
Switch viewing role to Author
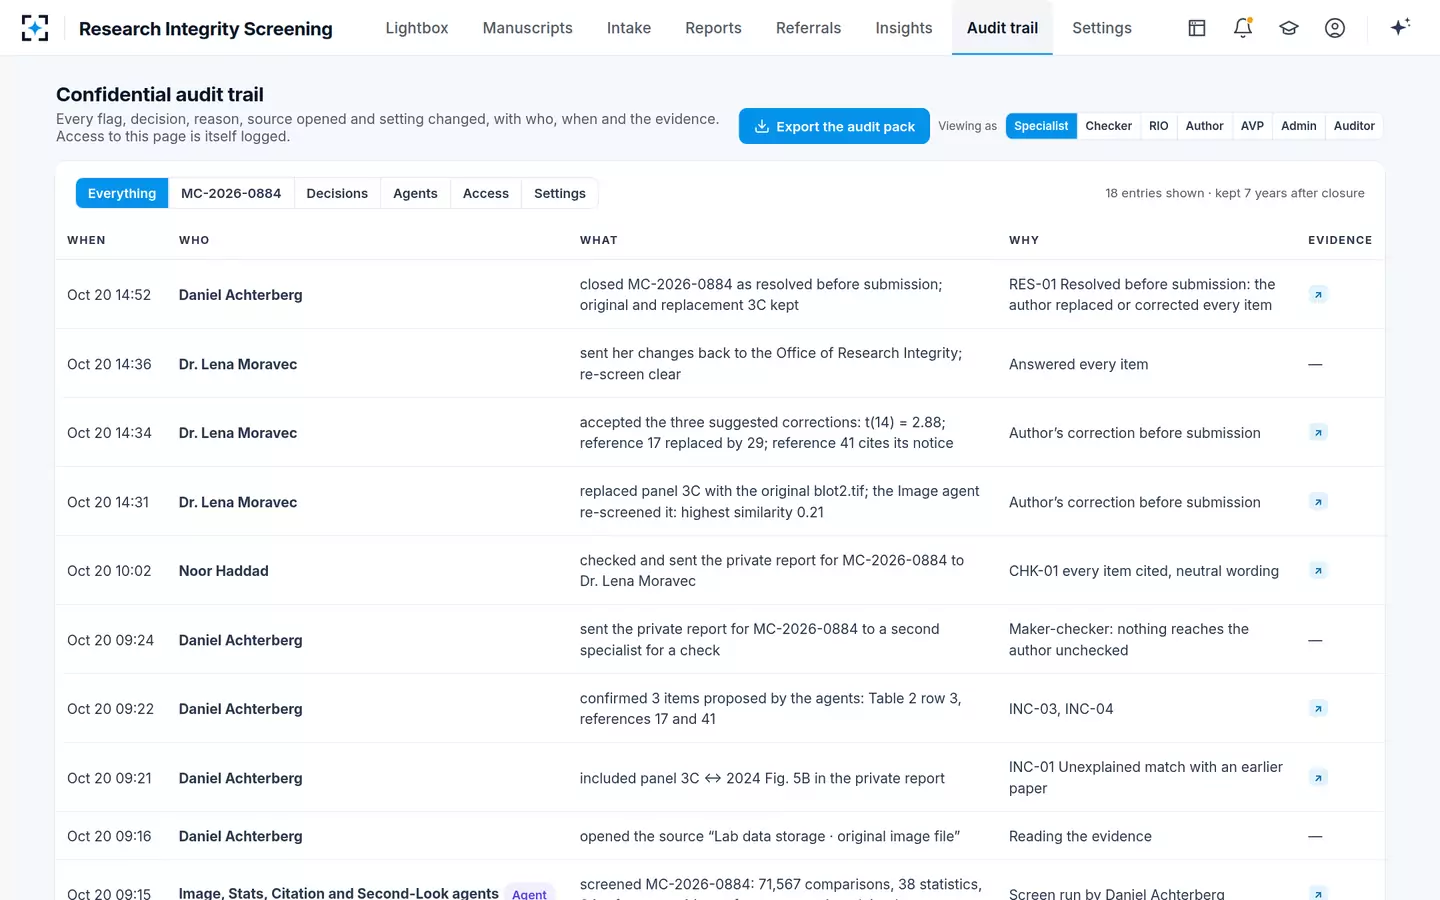[x=1205, y=126]
